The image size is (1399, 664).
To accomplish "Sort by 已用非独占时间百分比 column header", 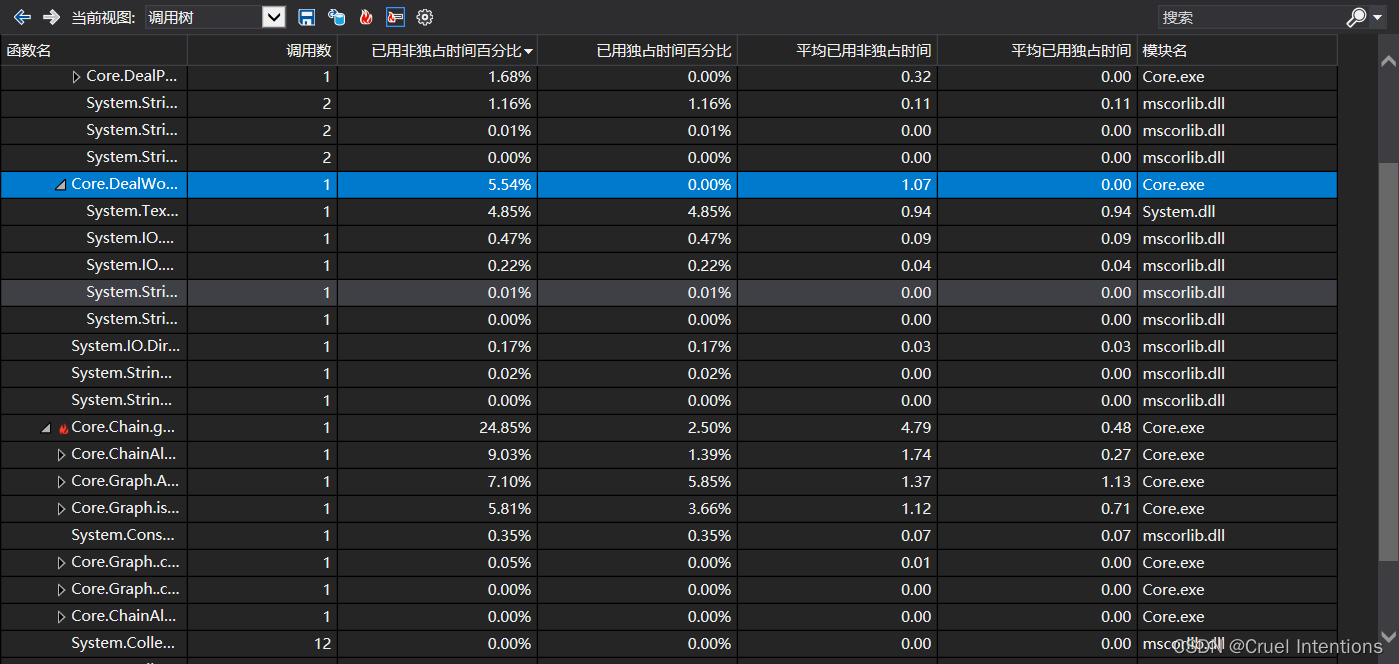I will pyautogui.click(x=437, y=50).
